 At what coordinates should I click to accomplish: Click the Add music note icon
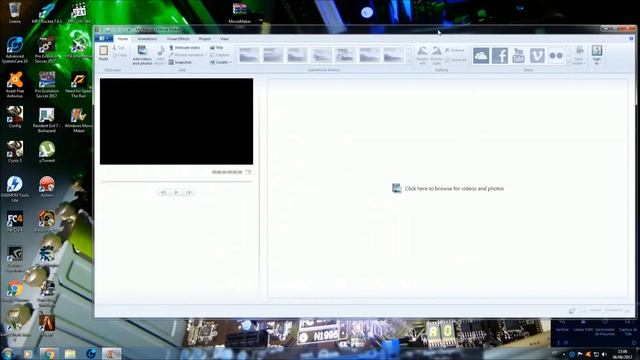(x=160, y=52)
